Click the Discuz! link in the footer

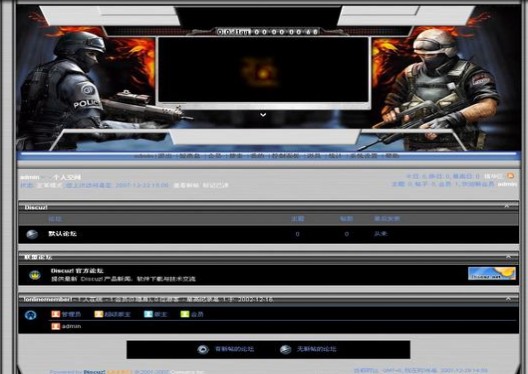[x=94, y=372]
